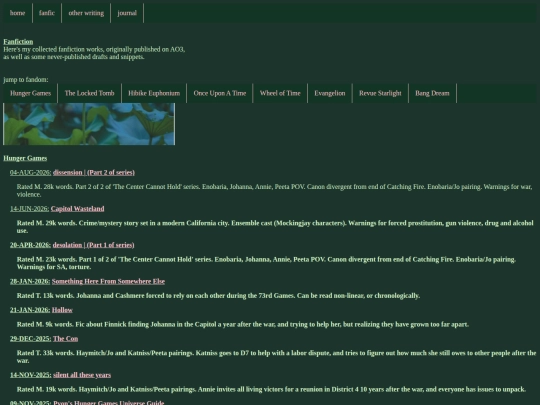
Task: Click the 'Rated M. 19k words' description
Action: coord(271,390)
